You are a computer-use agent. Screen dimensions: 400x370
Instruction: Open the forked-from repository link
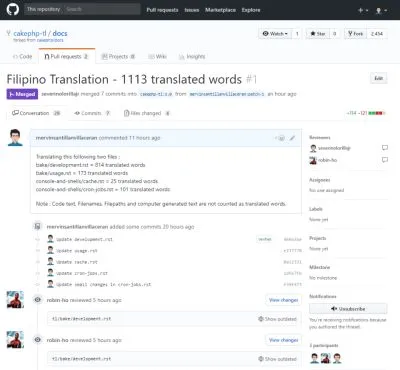(50, 40)
